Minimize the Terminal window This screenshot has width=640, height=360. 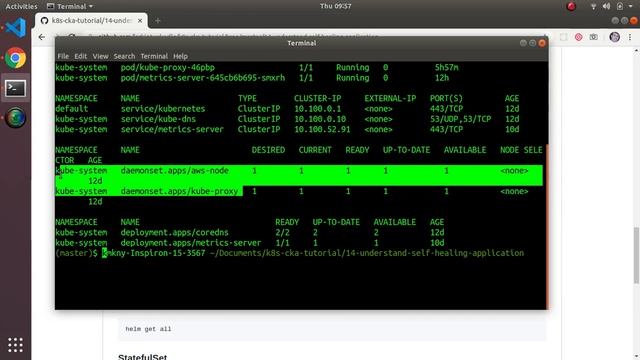click(x=523, y=43)
